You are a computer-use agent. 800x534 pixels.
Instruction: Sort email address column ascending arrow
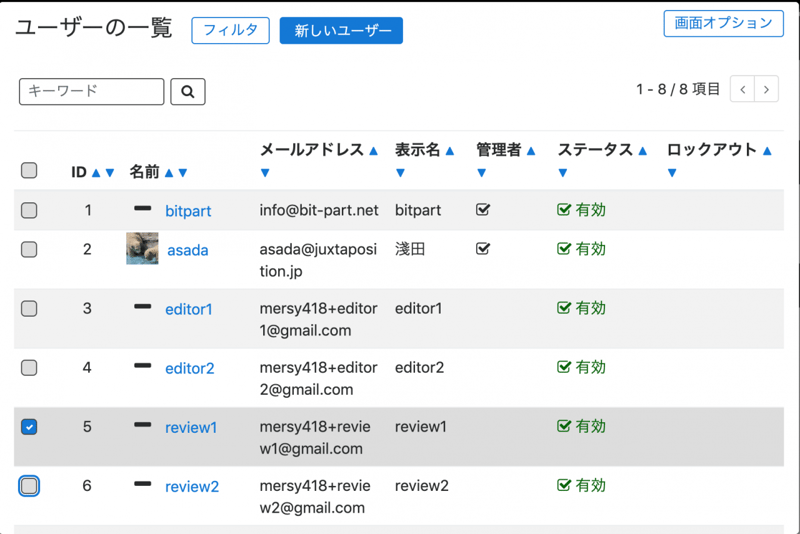click(373, 151)
